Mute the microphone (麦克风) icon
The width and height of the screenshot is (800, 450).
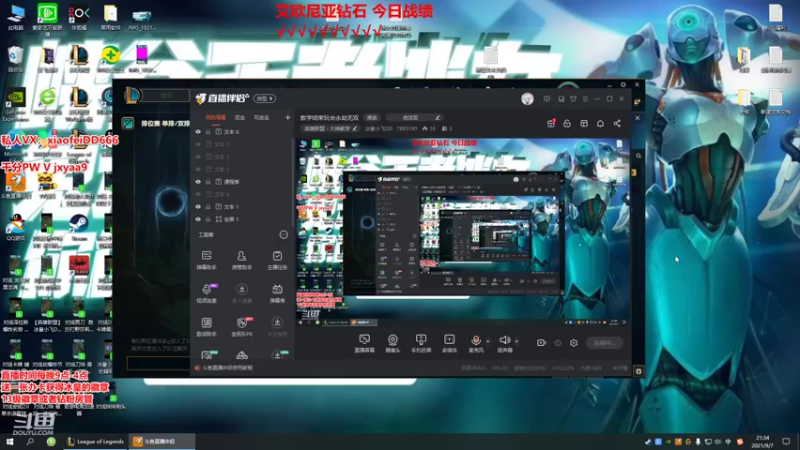point(476,340)
